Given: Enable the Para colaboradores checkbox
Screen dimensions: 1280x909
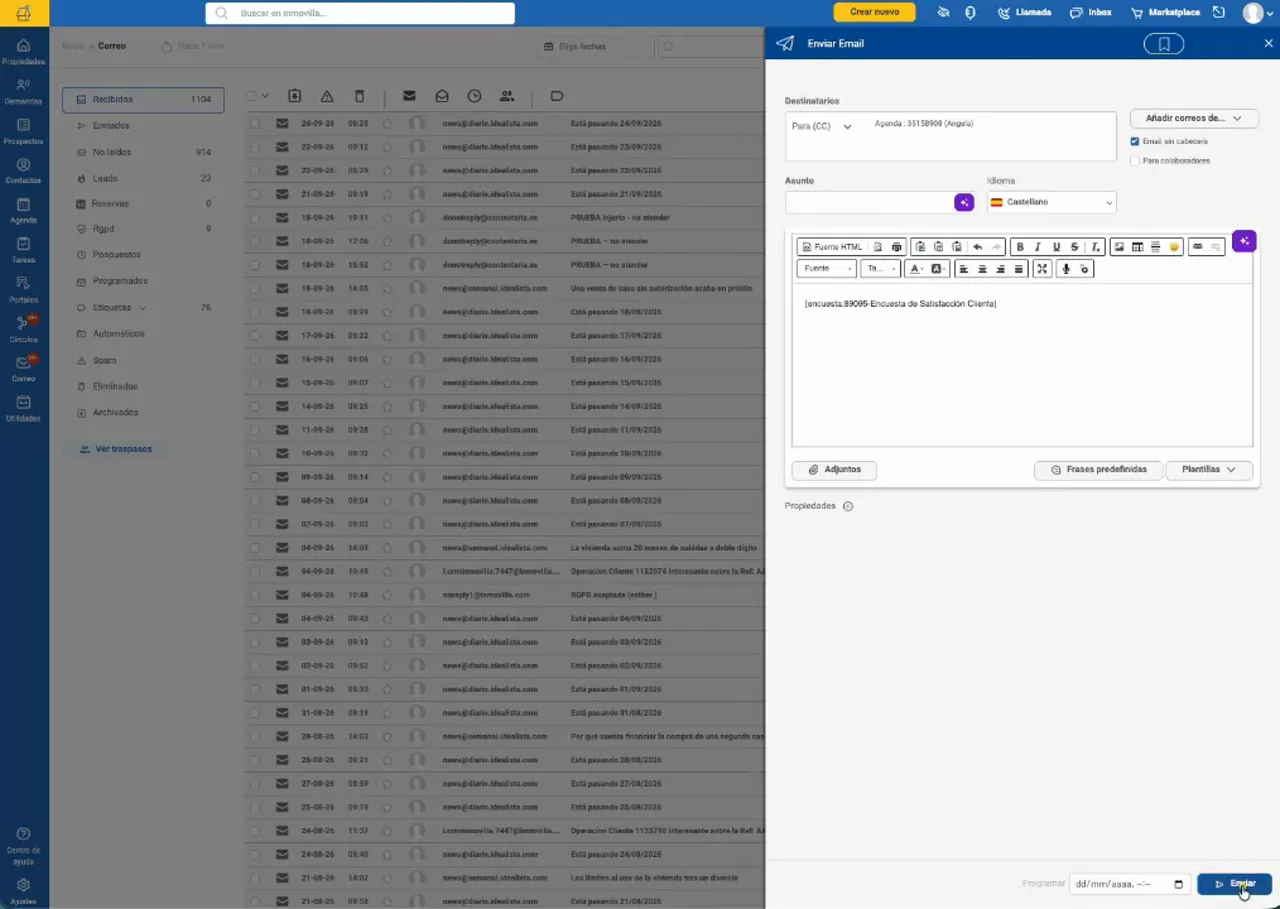Looking at the screenshot, I should coord(1135,161).
